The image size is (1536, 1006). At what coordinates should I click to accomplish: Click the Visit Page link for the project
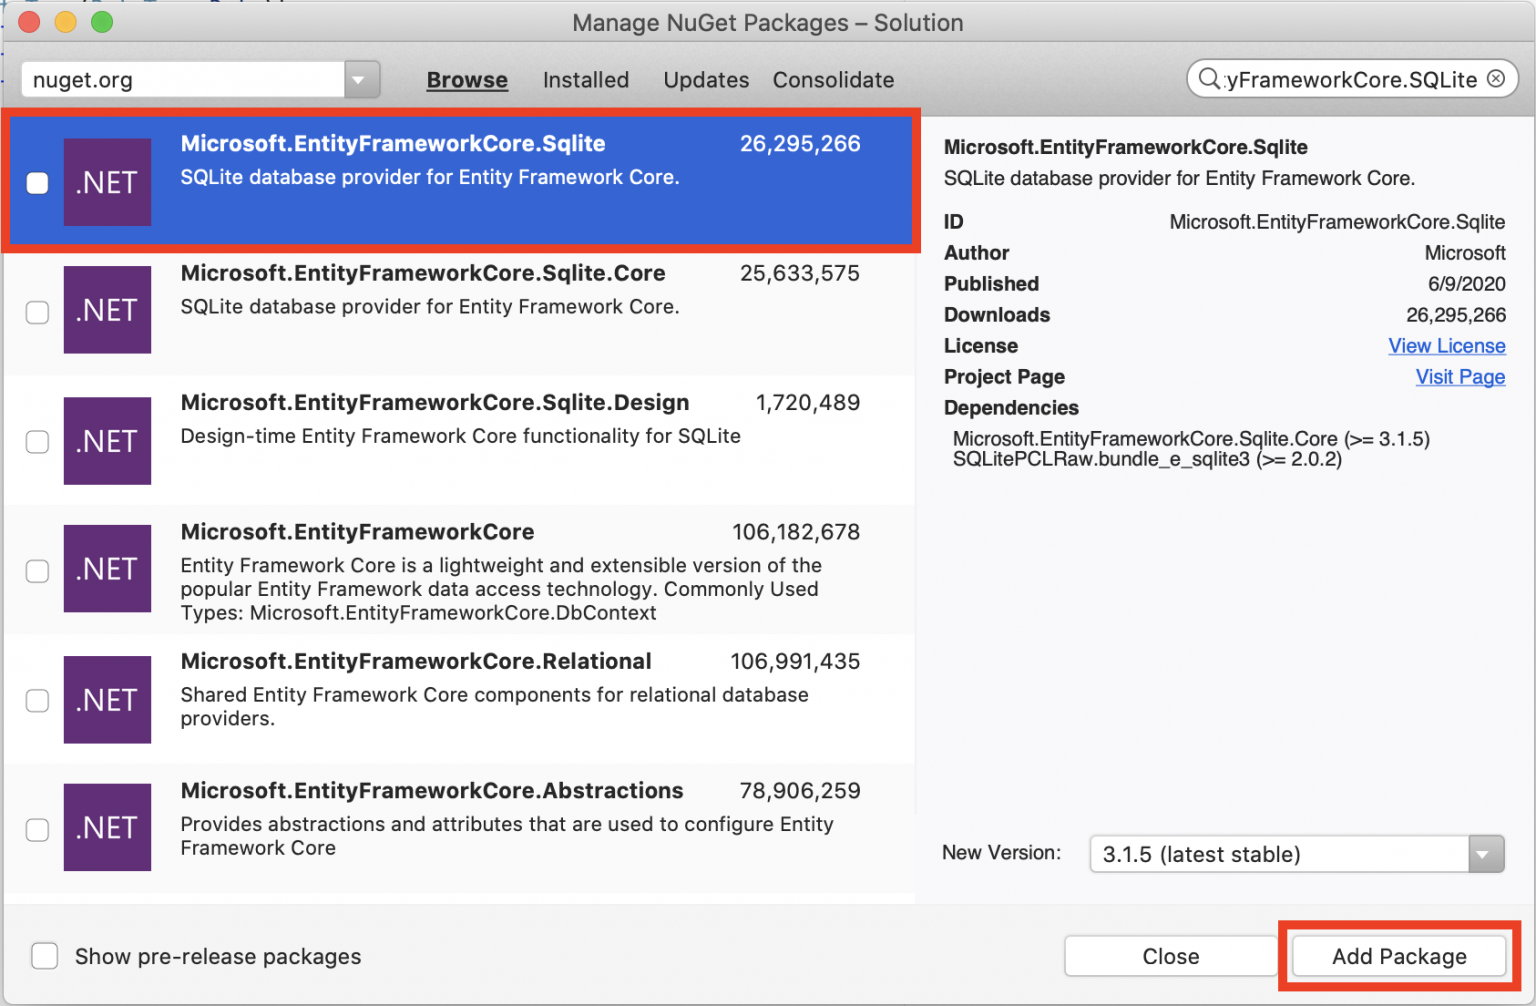(1460, 377)
